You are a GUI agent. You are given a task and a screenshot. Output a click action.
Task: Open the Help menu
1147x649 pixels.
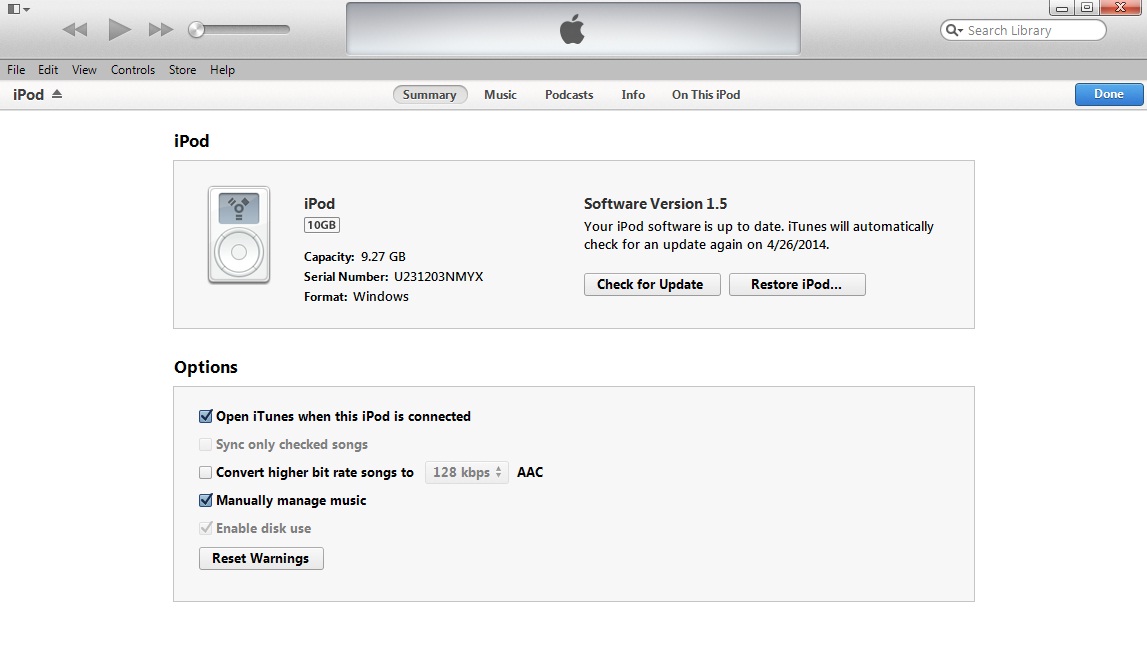pos(222,70)
